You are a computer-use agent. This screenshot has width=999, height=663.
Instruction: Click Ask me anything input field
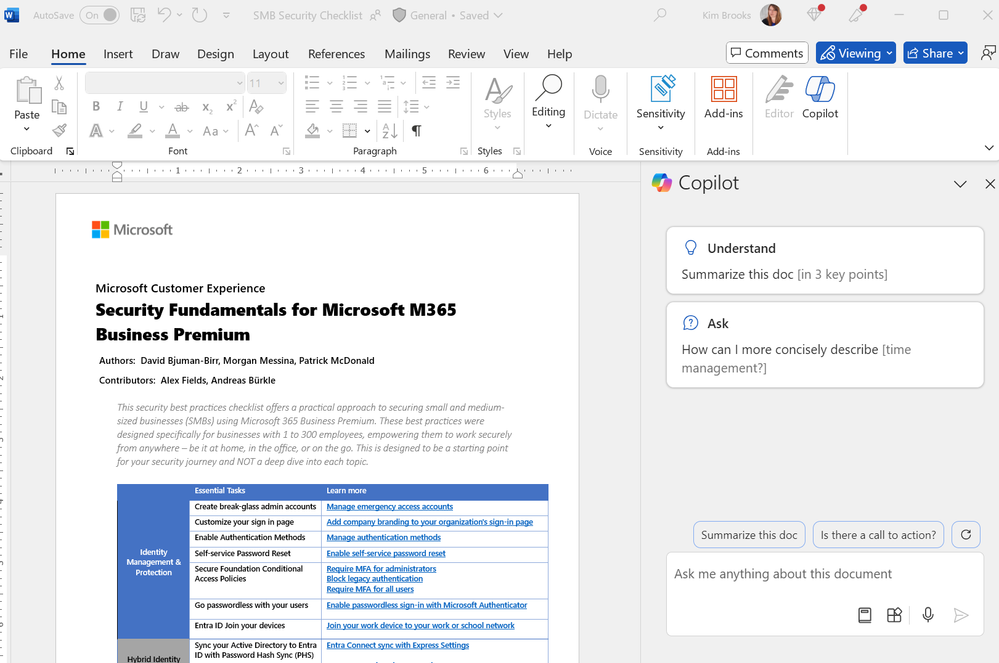(x=825, y=574)
